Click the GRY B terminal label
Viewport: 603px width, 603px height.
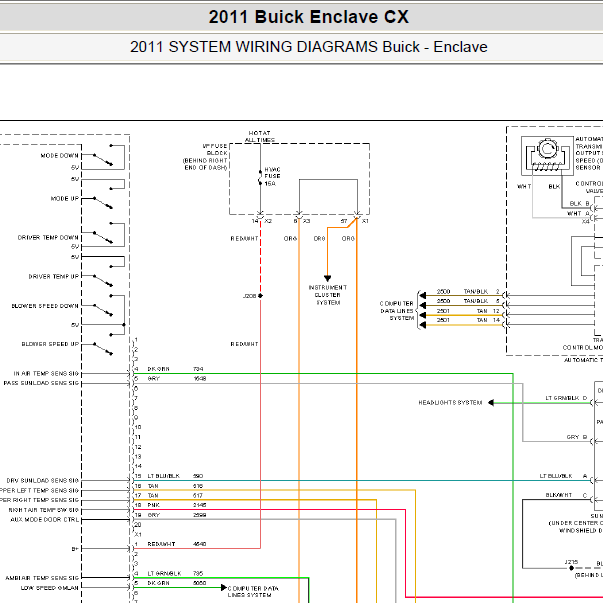pyautogui.click(x=576, y=437)
